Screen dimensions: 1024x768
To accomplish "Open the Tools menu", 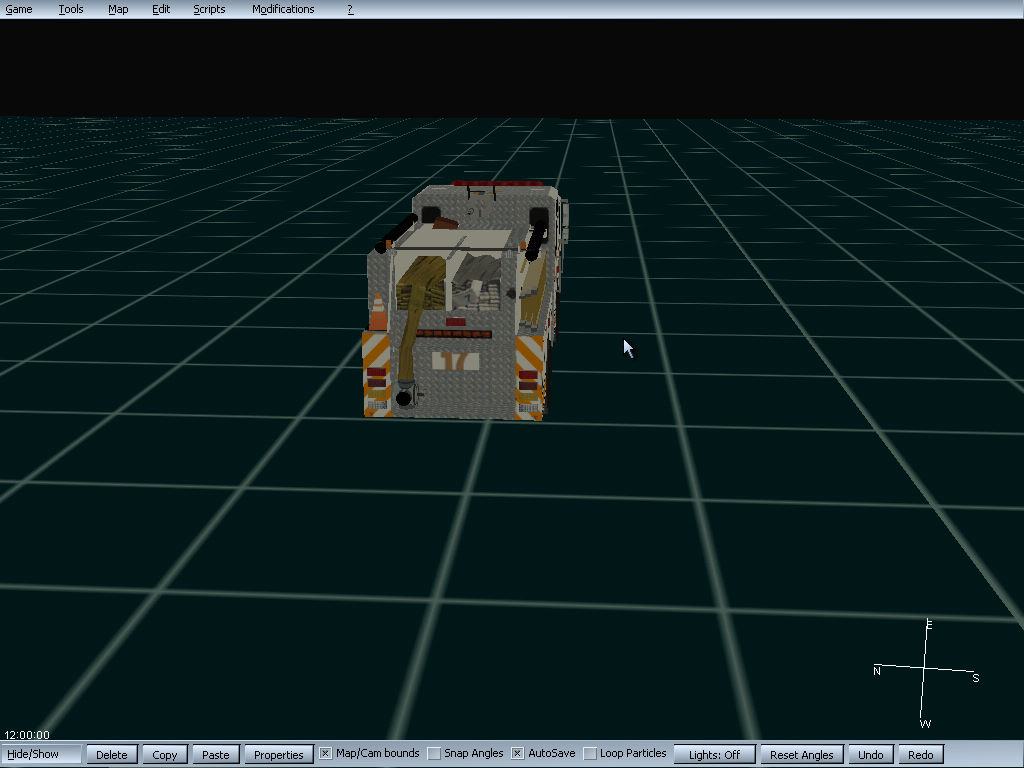I will [71, 9].
